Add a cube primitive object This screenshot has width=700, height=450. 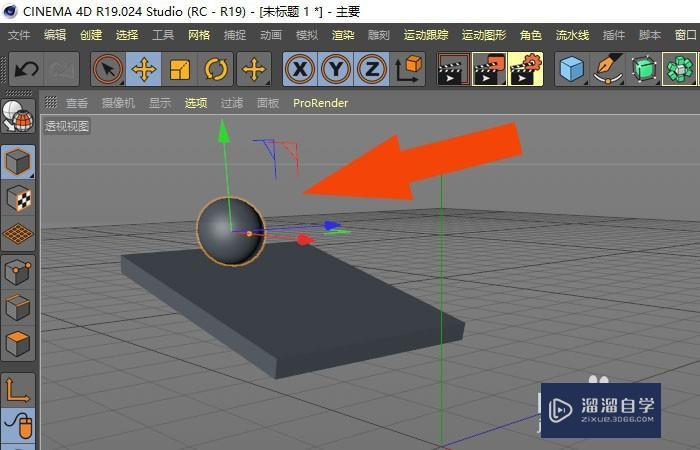[572, 70]
